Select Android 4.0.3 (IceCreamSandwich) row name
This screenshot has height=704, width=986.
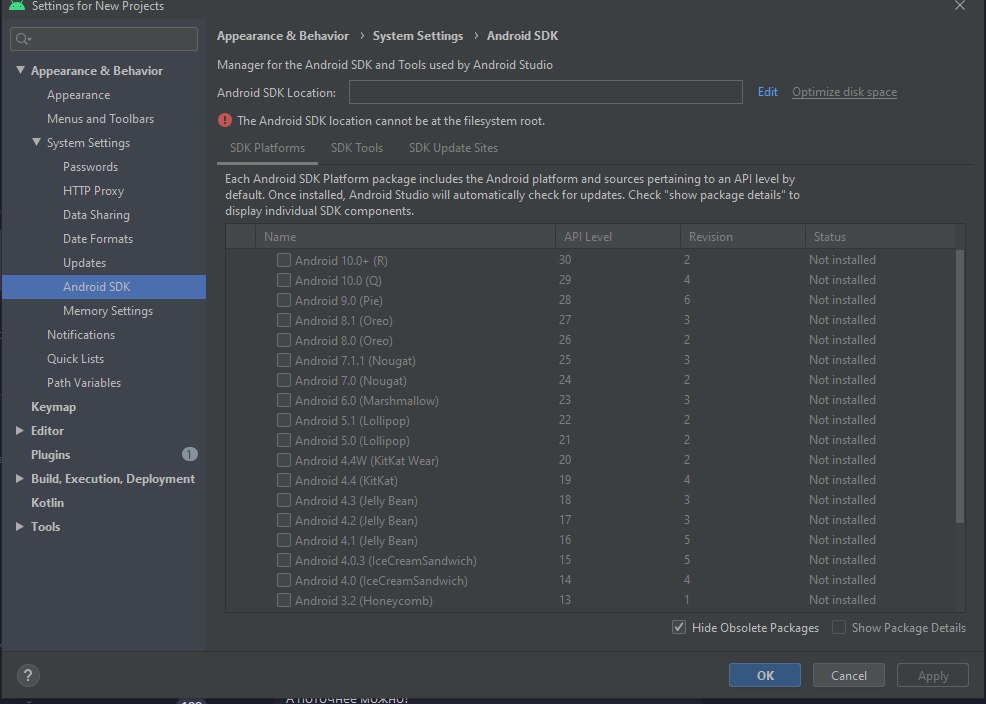pos(385,560)
